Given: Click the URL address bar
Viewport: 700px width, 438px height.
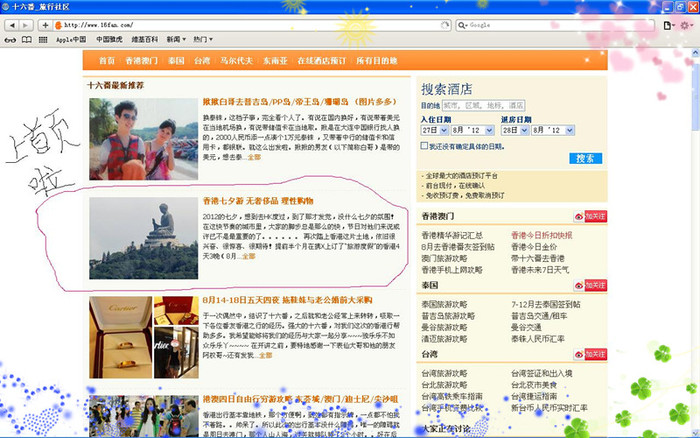Looking at the screenshot, I should [250, 25].
